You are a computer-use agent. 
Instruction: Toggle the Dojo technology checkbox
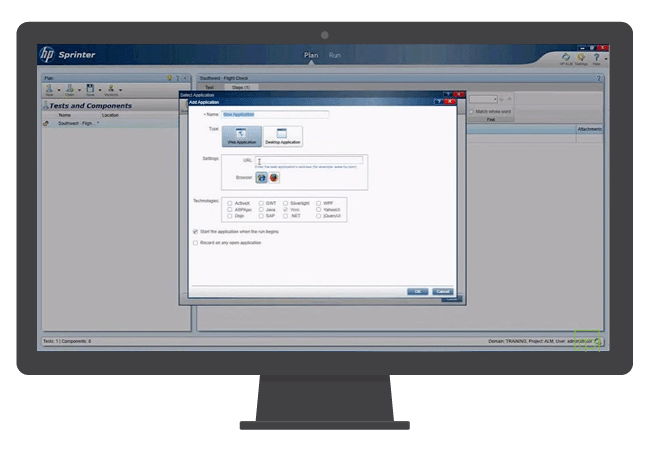[x=230, y=216]
